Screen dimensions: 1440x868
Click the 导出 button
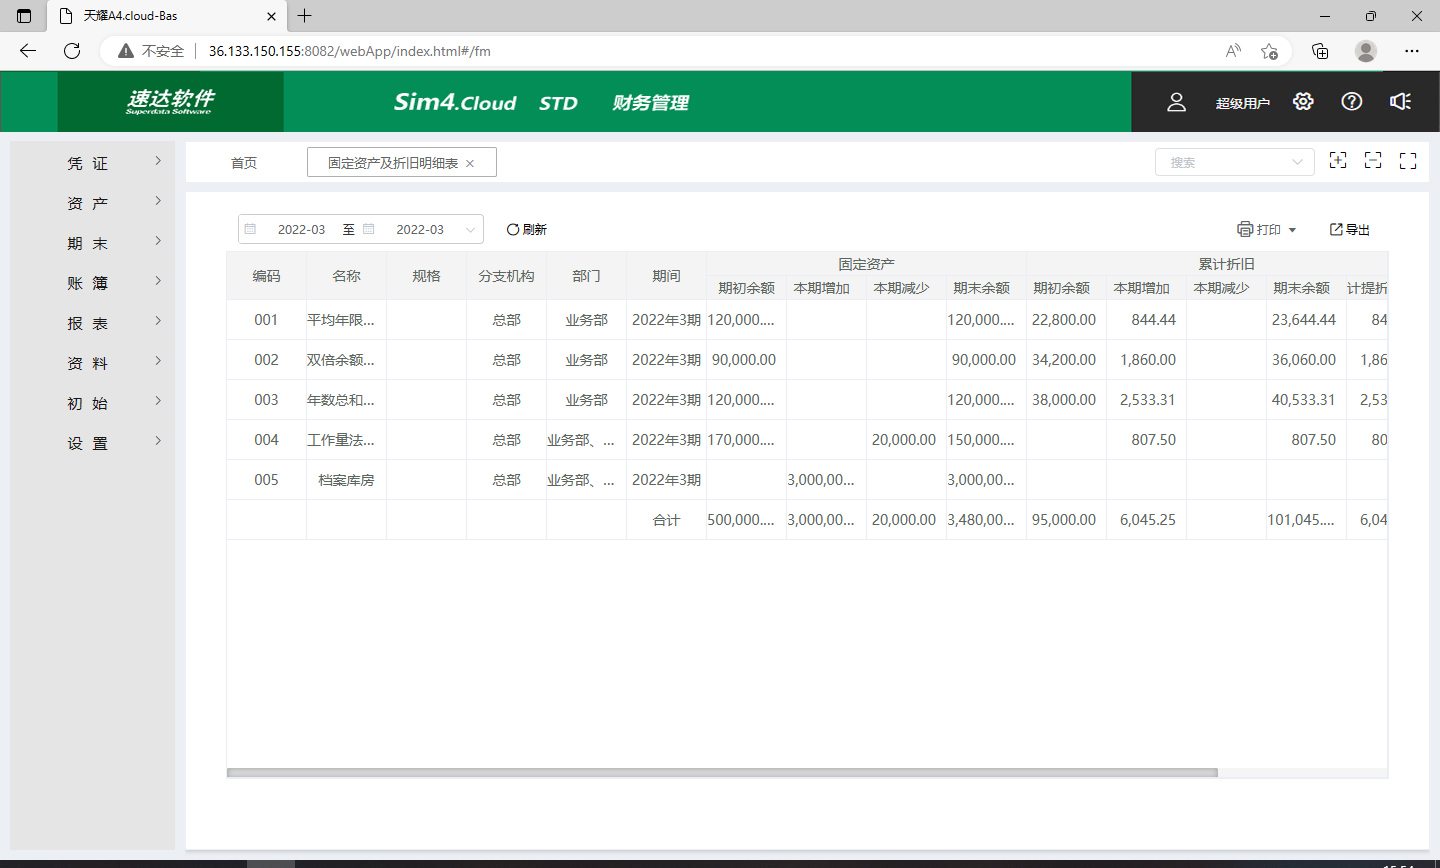[x=1349, y=229]
